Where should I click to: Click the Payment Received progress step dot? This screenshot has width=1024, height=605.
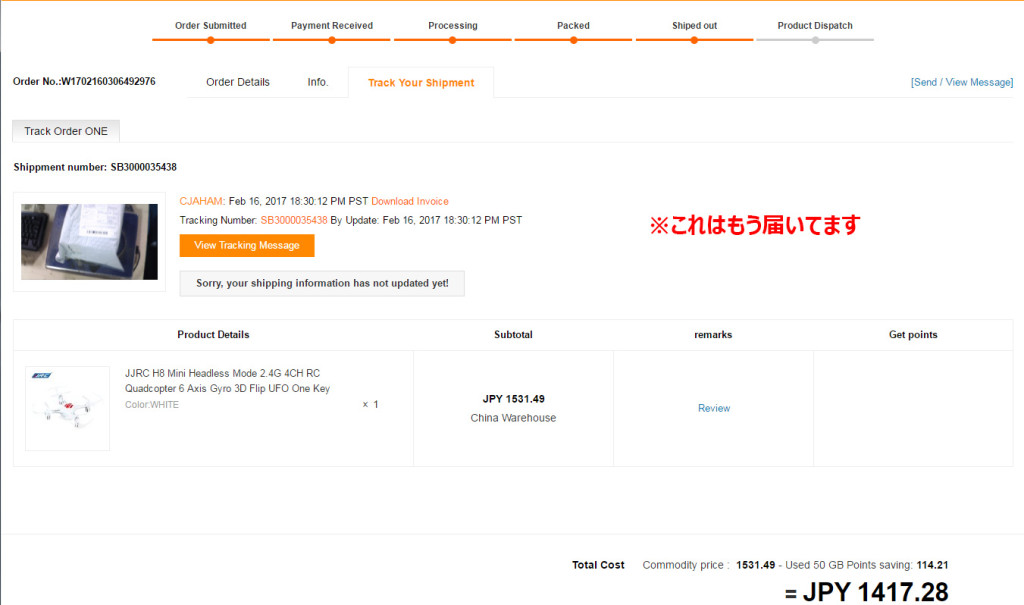coord(331,40)
